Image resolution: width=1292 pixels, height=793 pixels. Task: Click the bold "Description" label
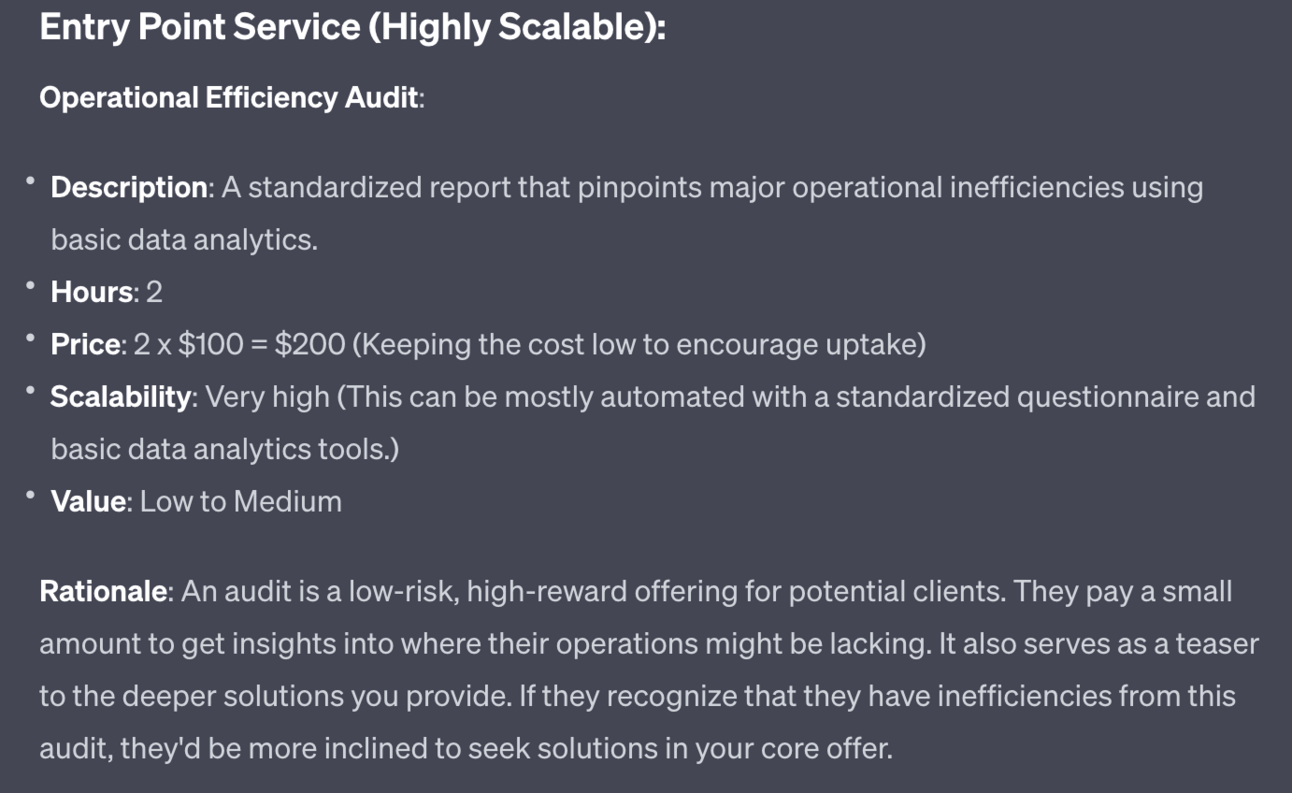pyautogui.click(x=128, y=187)
